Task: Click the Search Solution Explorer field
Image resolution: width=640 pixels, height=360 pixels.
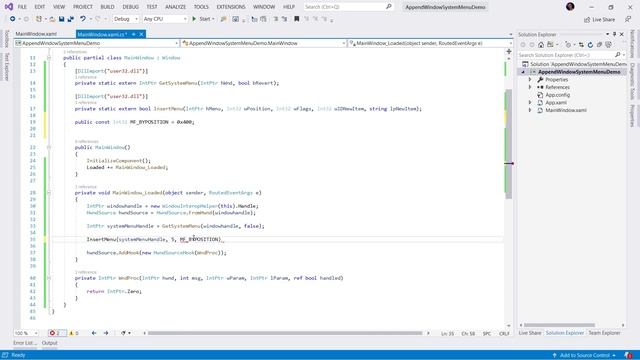Action: pos(571,55)
